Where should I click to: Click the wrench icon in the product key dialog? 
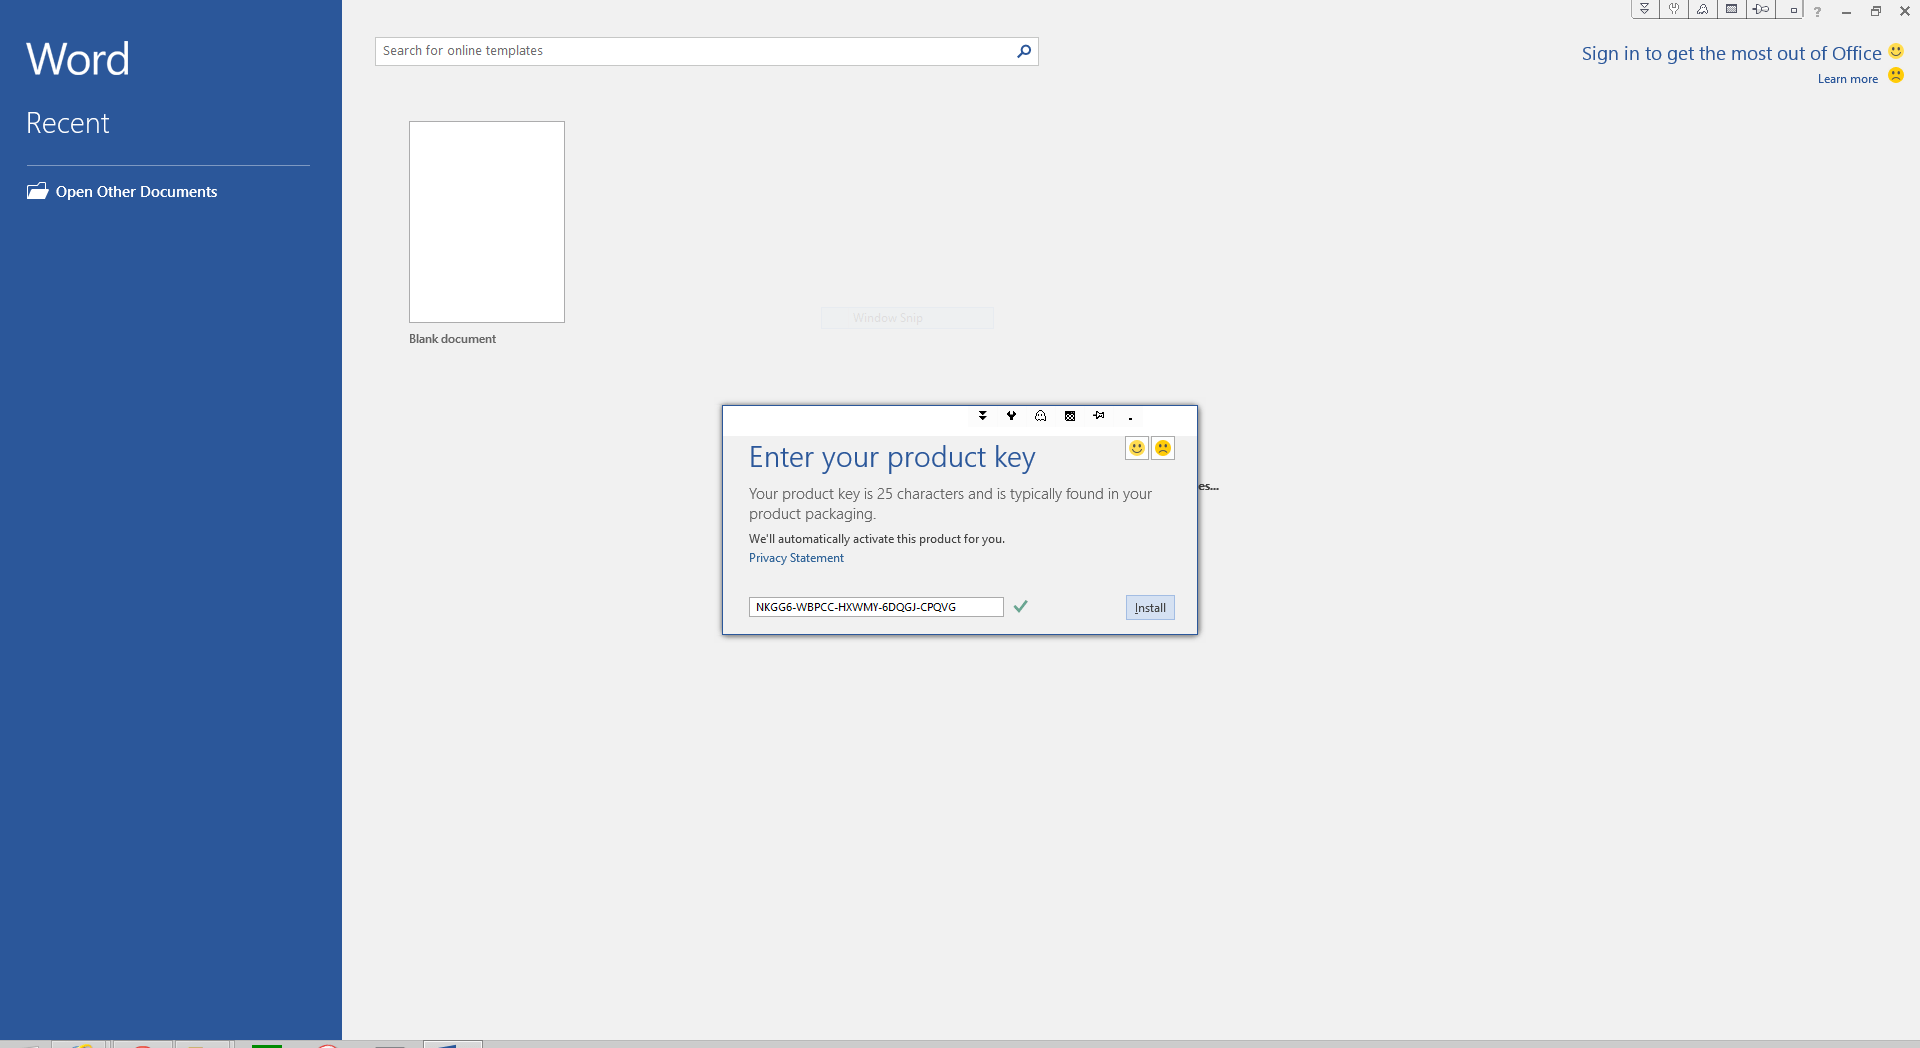1012,416
